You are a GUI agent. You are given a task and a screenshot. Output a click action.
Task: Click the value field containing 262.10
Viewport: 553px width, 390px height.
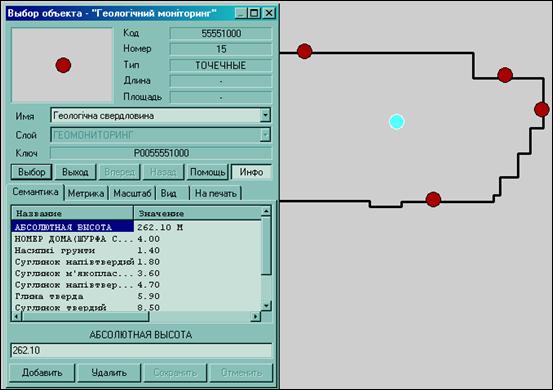click(141, 351)
